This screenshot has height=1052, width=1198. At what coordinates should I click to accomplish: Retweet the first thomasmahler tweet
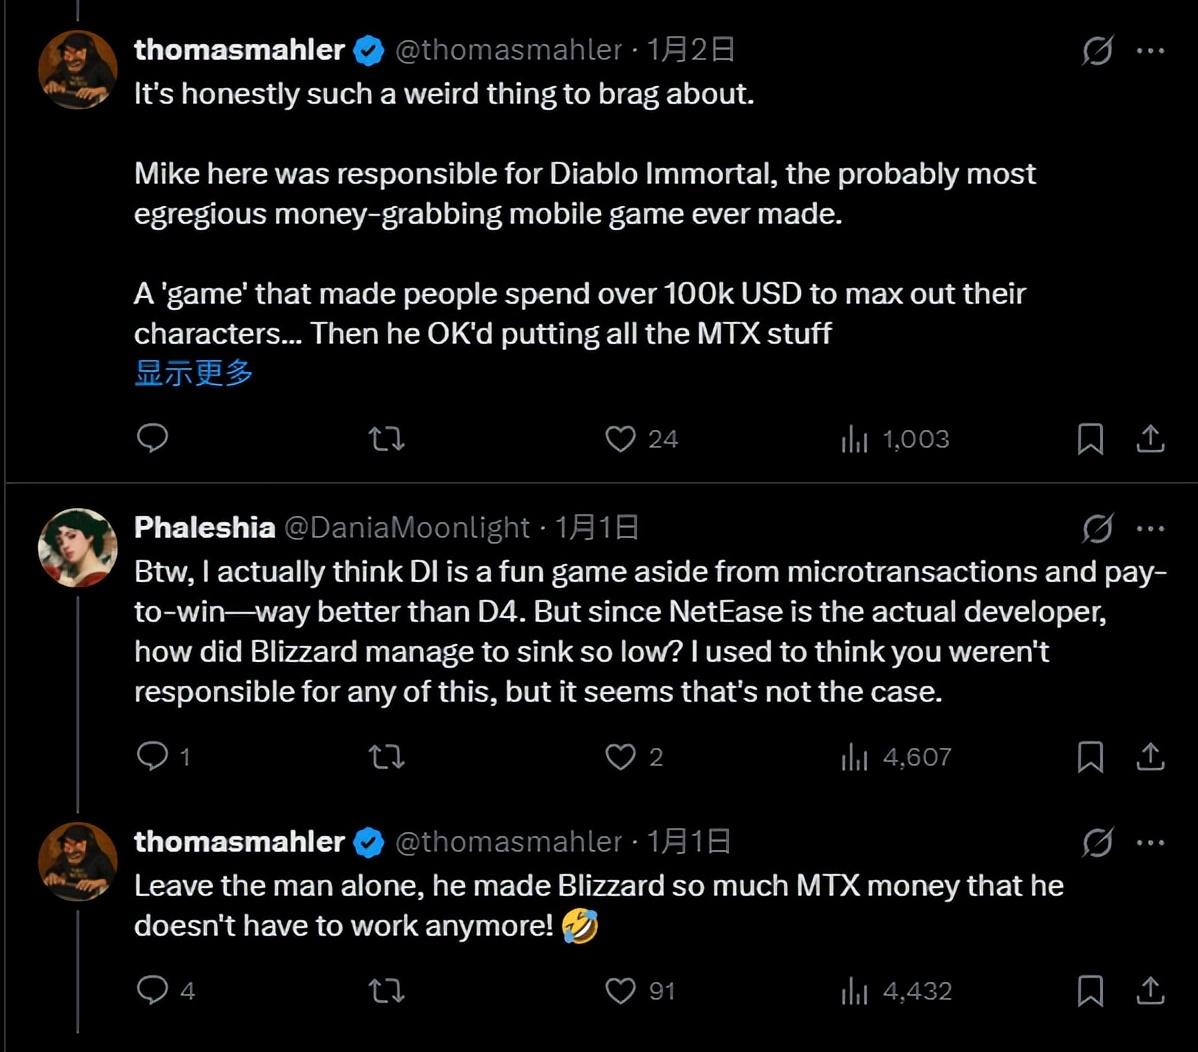[x=386, y=439]
